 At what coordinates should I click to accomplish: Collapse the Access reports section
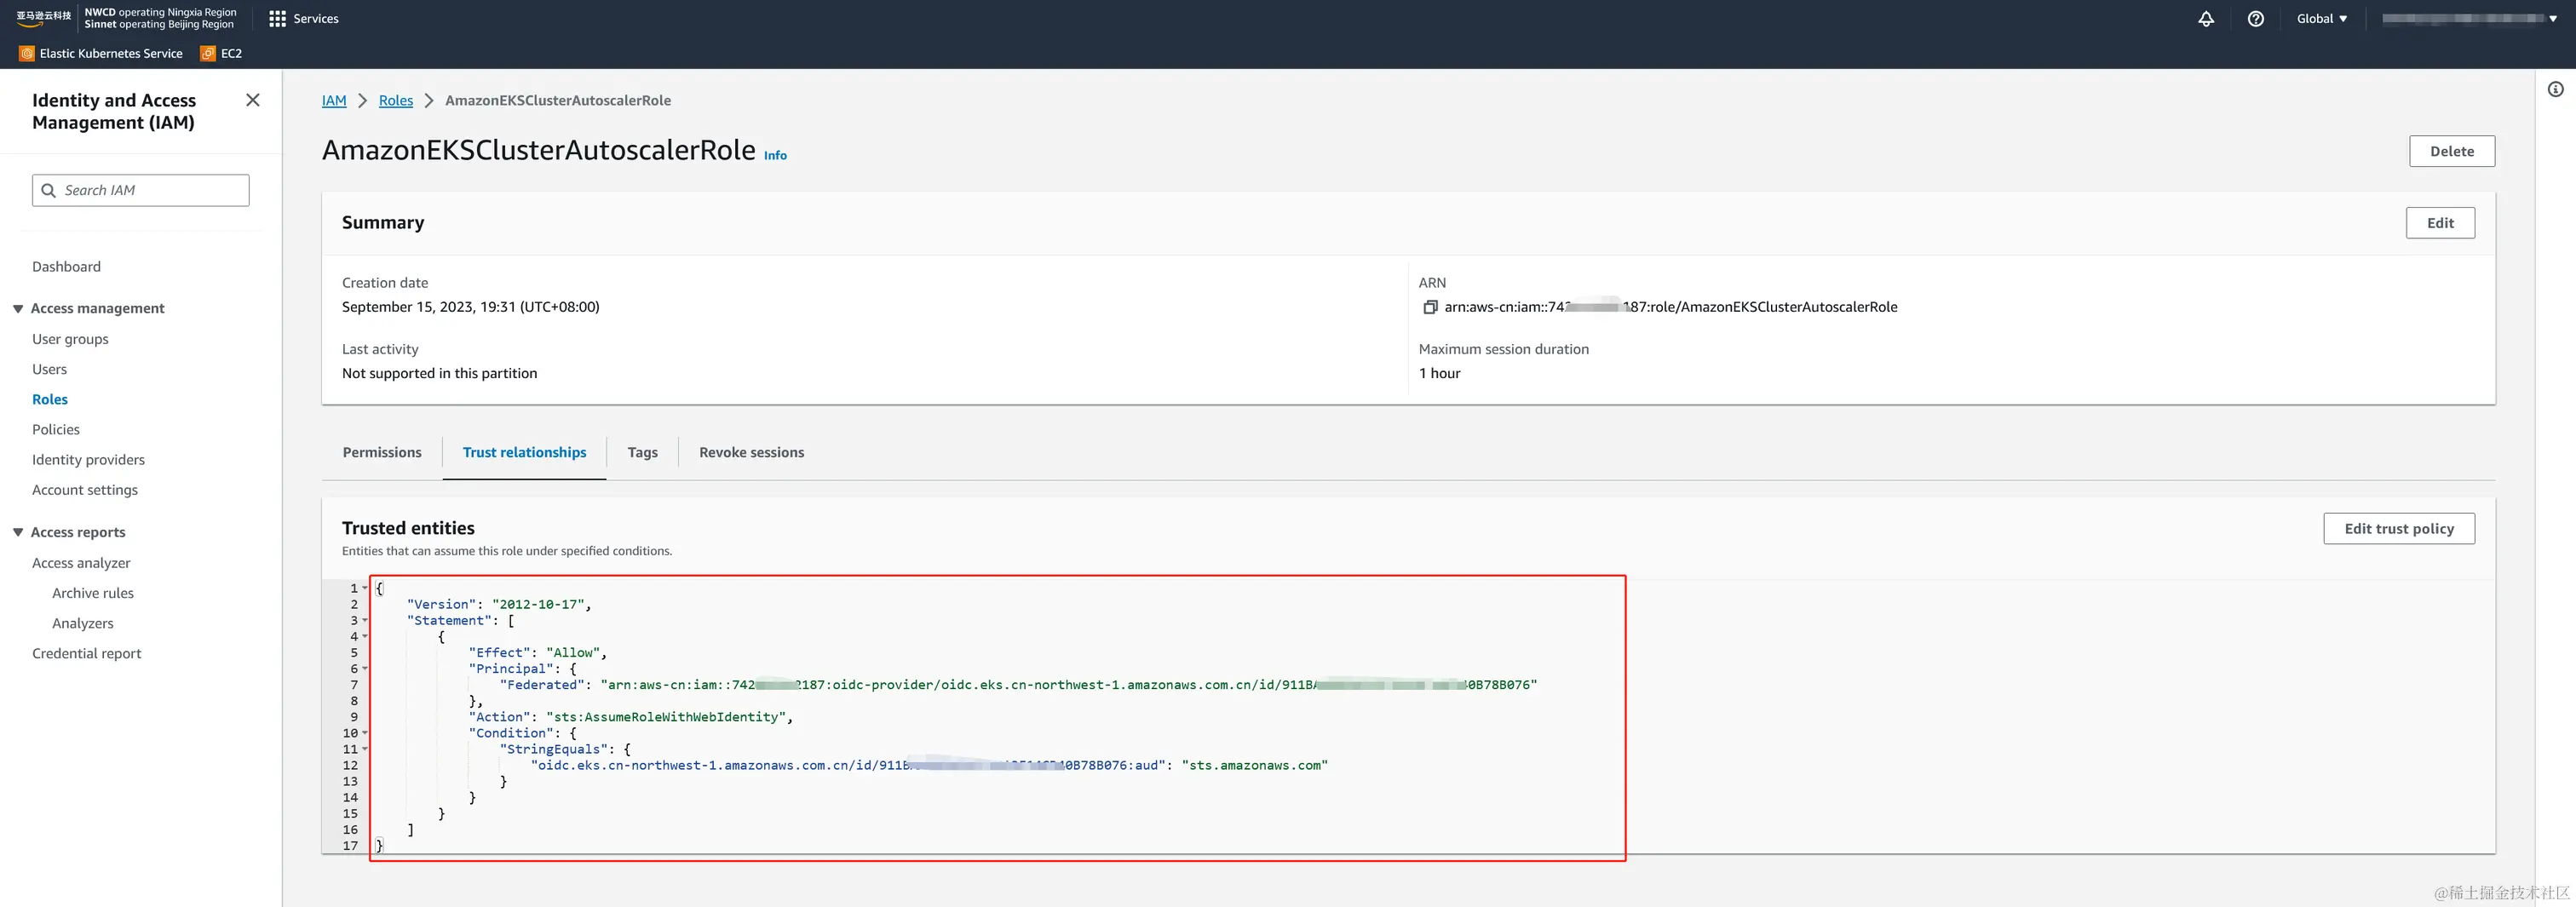18,532
